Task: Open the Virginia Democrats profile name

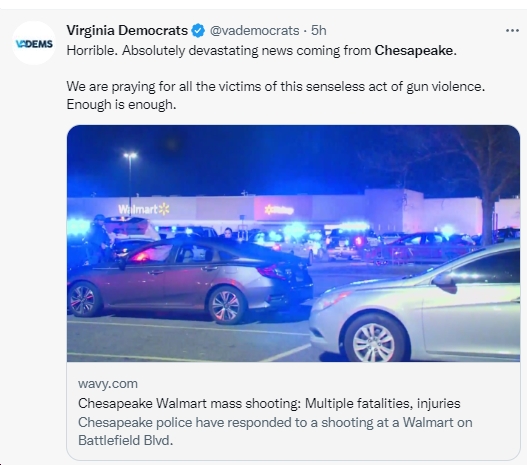Action: (x=127, y=31)
